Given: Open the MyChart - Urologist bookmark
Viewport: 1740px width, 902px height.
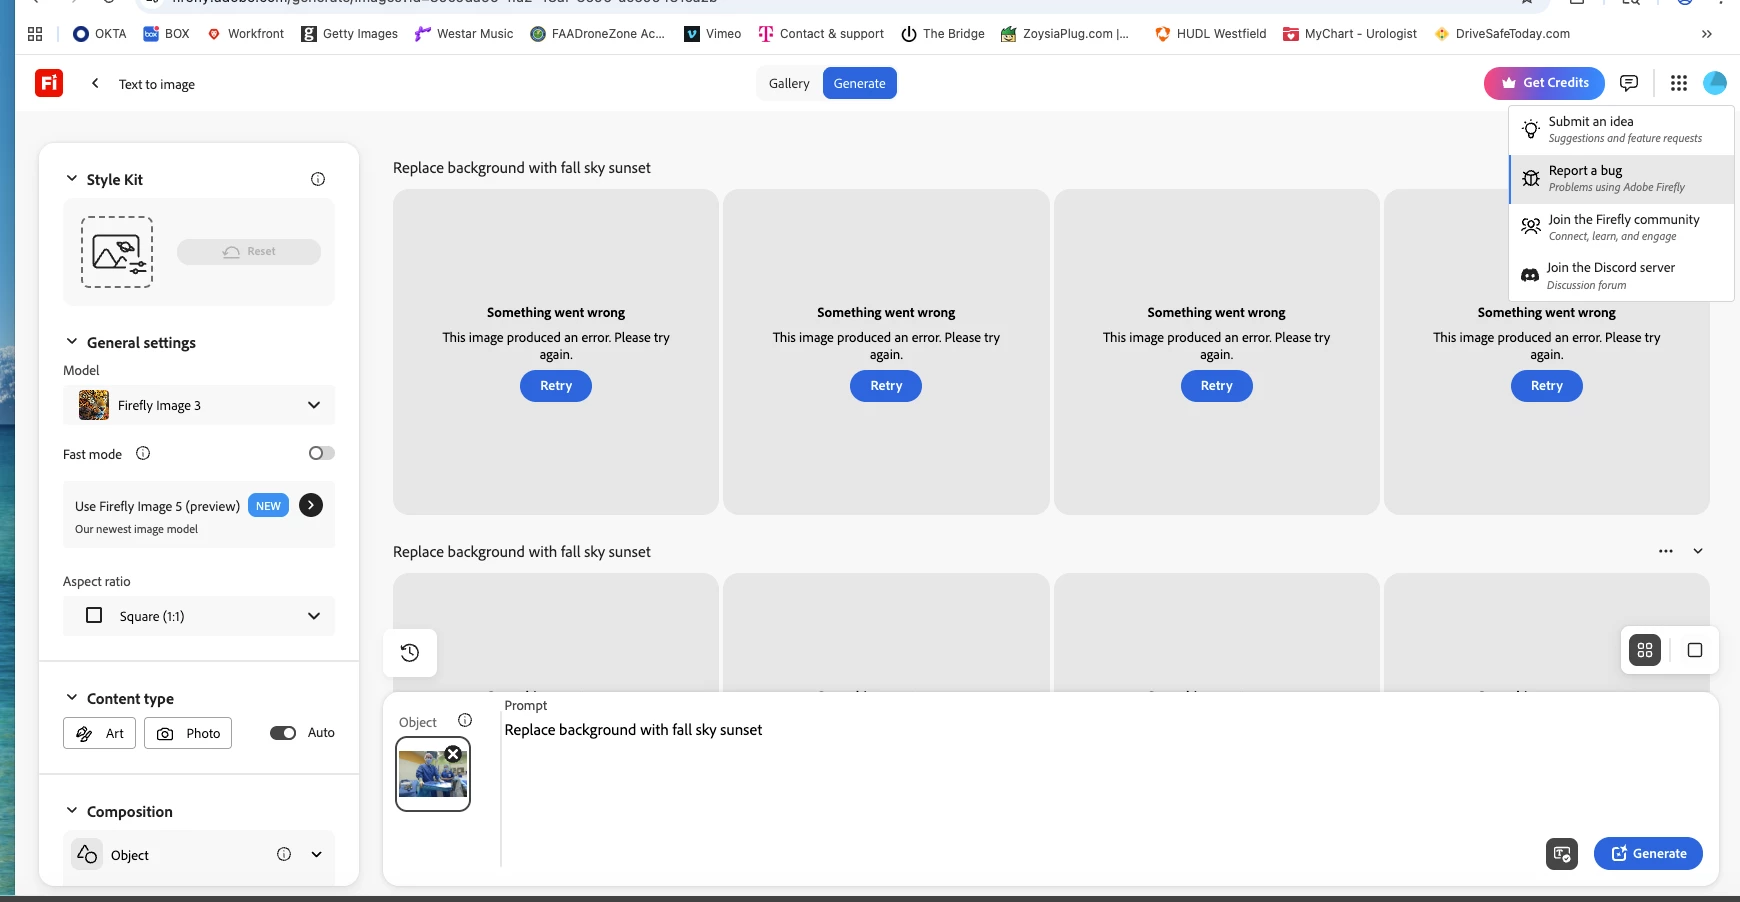Looking at the screenshot, I should tap(1350, 33).
